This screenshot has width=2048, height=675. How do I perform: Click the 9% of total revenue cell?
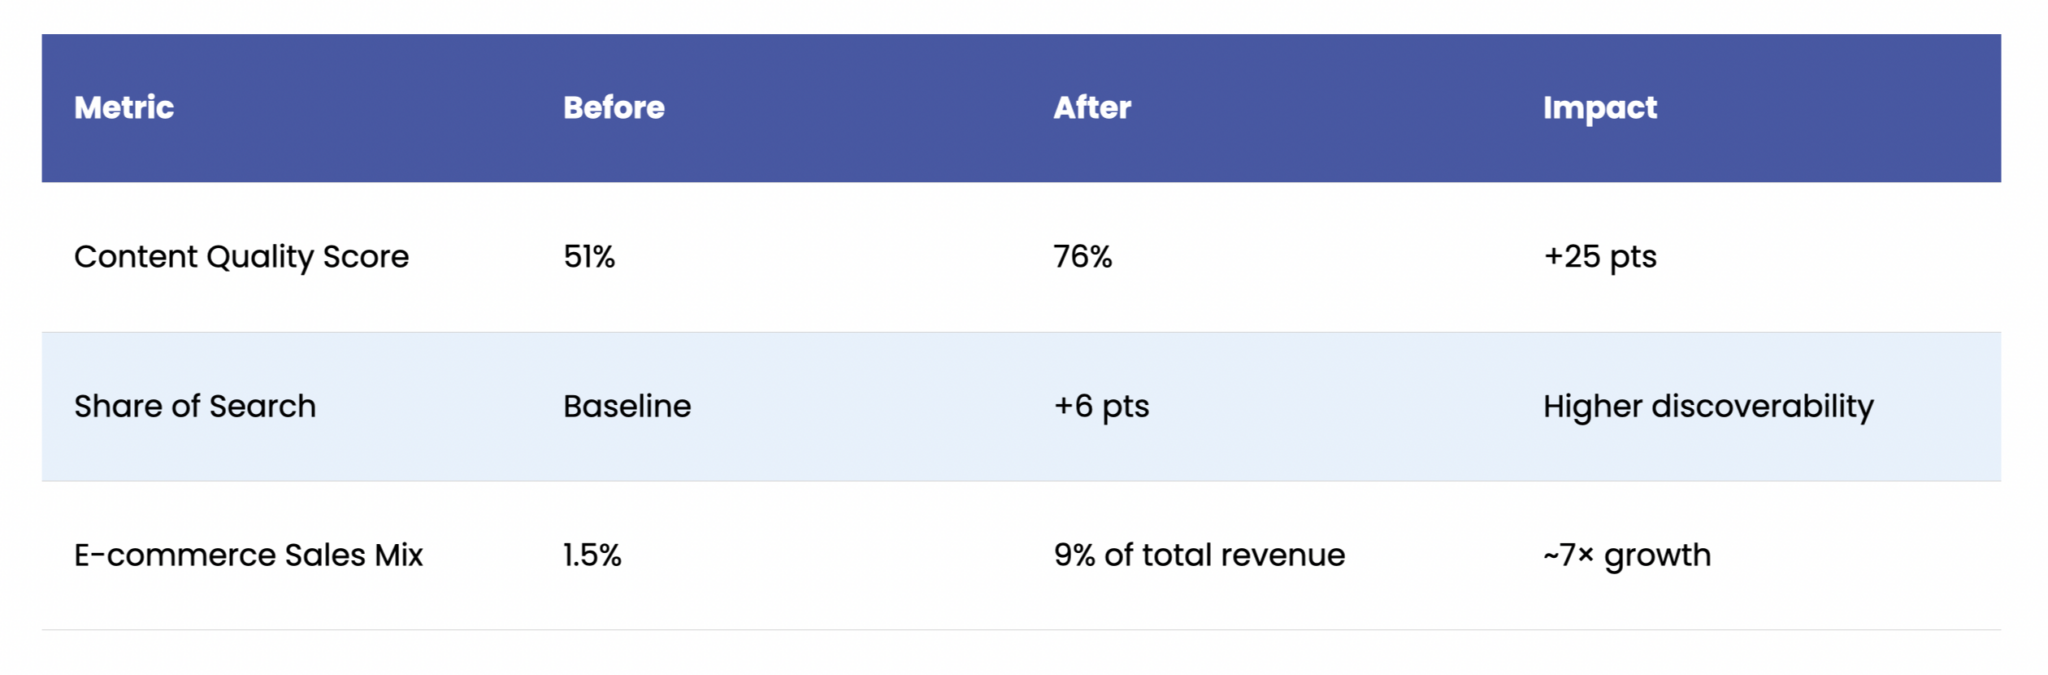(x=1199, y=555)
